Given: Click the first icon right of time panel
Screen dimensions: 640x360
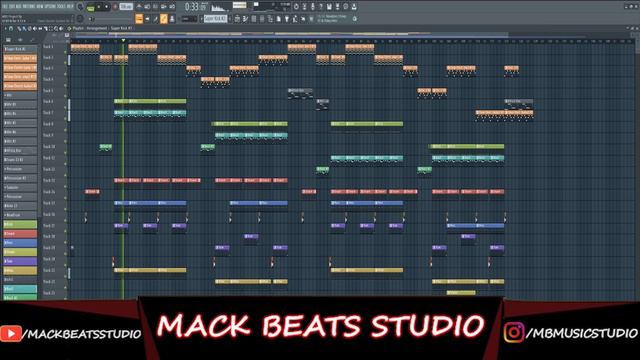Looking at the screenshot, I should [x=296, y=7].
